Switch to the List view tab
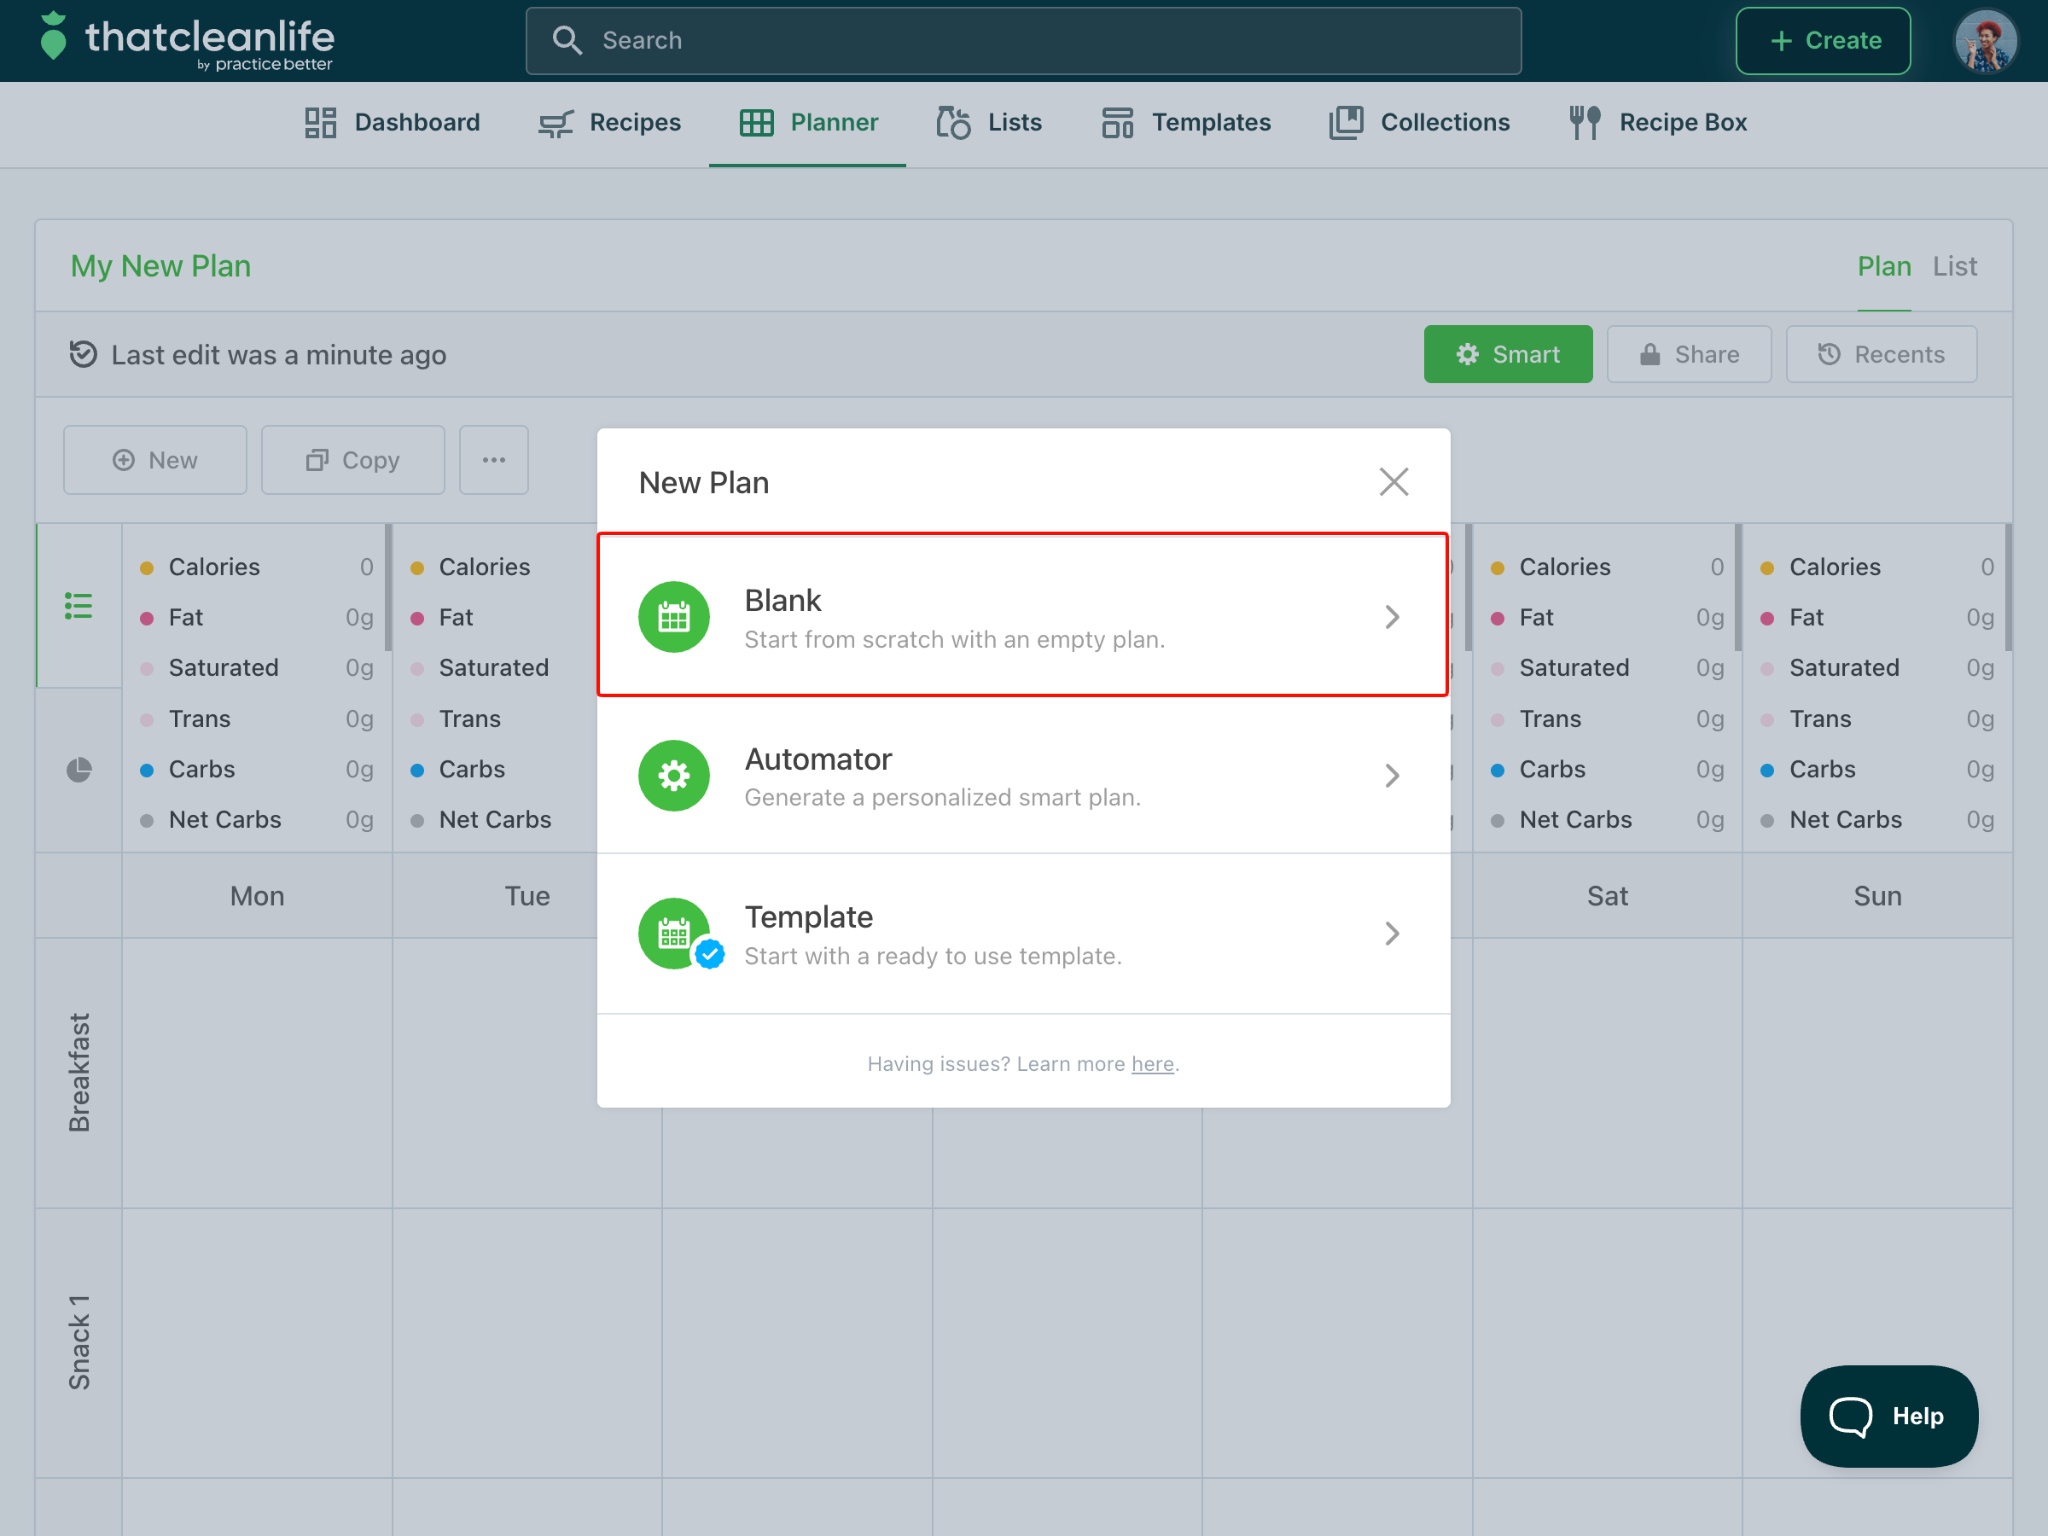The height and width of the screenshot is (1536, 2048). point(1955,266)
